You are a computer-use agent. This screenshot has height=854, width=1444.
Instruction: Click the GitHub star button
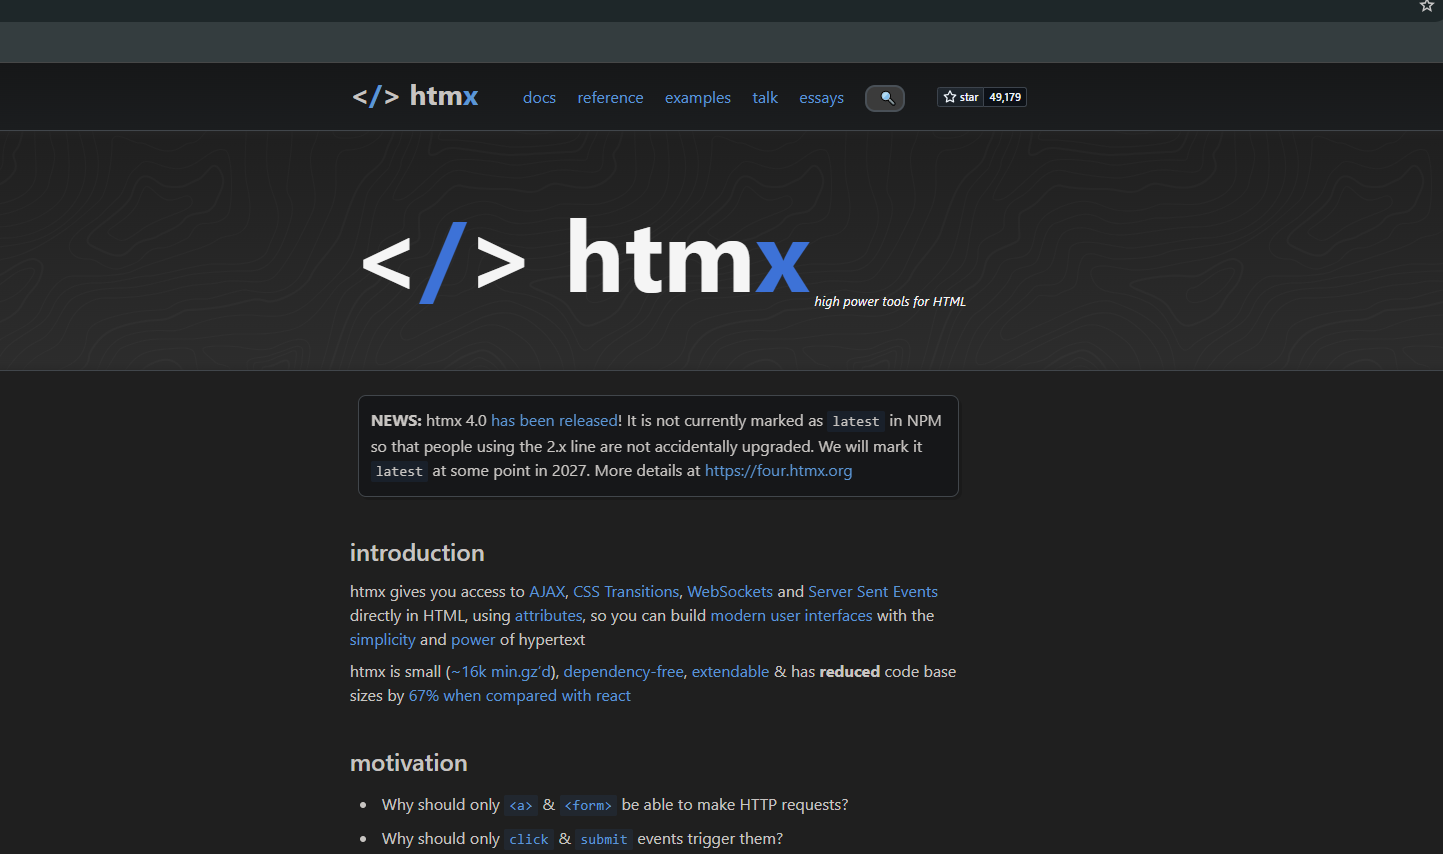pos(960,97)
